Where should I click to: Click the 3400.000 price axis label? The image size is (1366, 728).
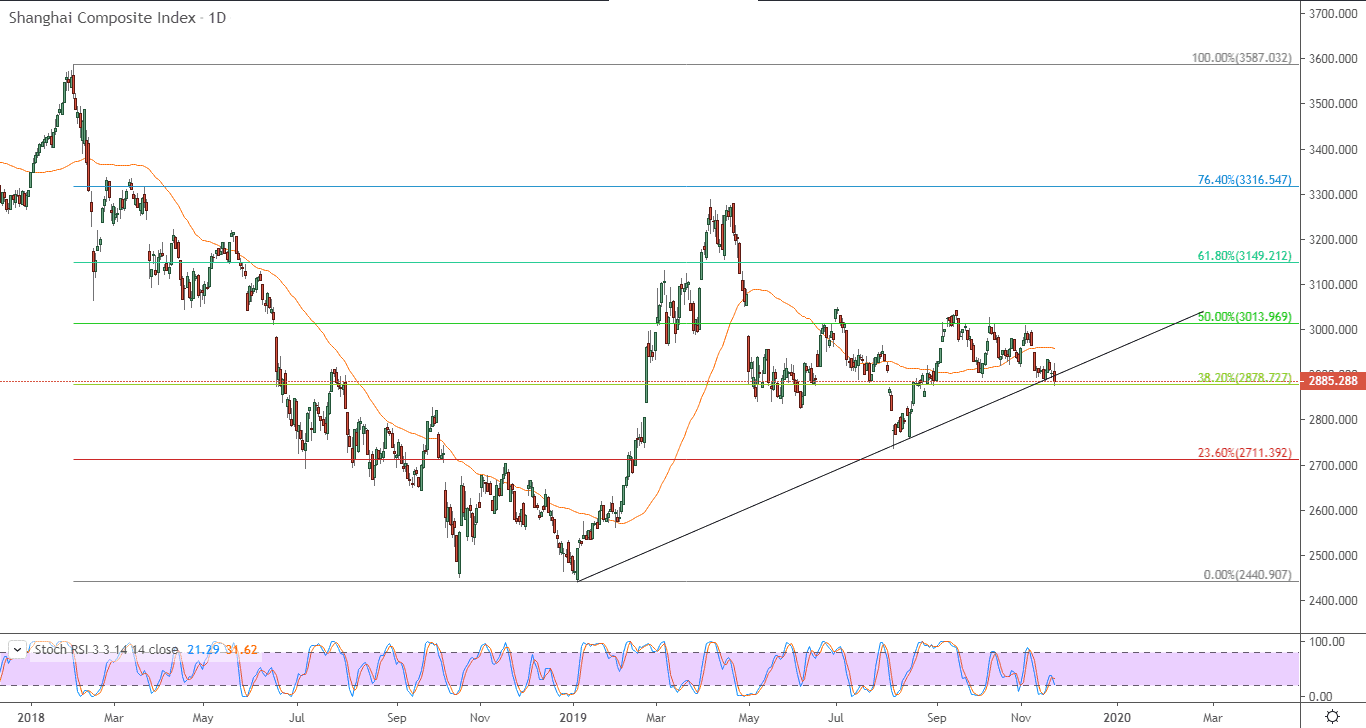point(1333,150)
